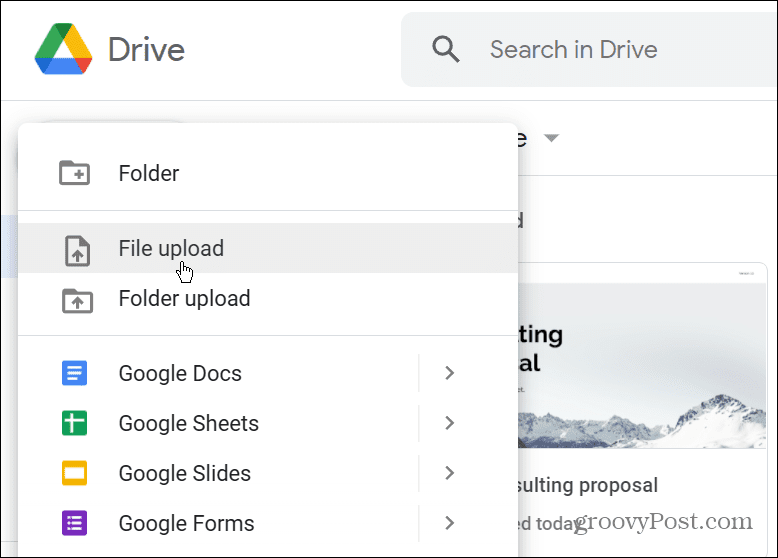Click the new folder icon
Screen dimensions: 778x558
tap(74, 173)
